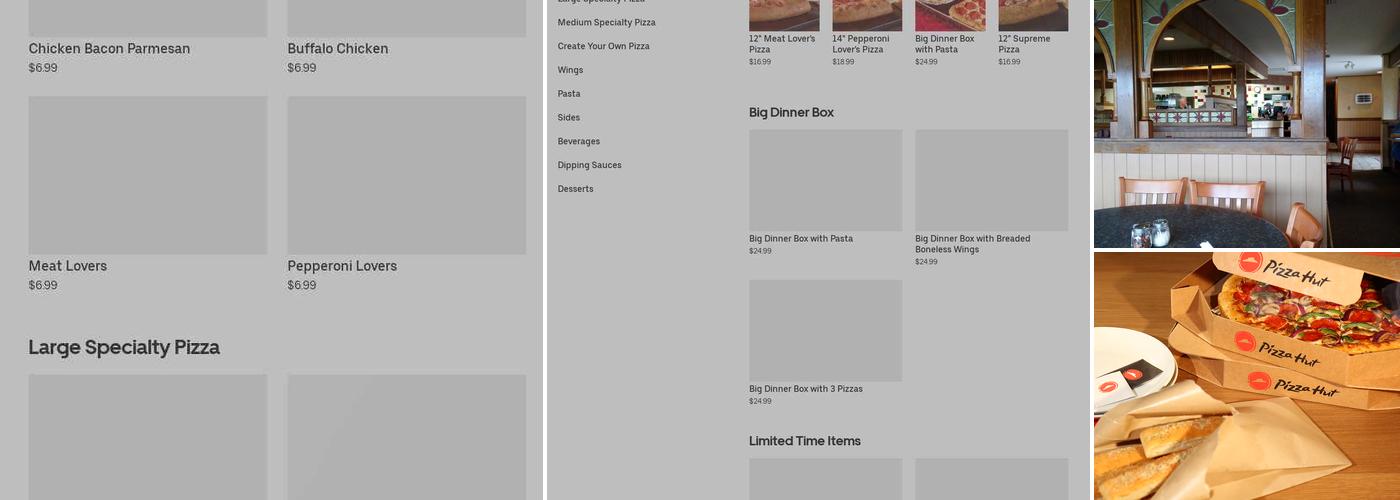Click the $6.99 price under Buffalo Chicken
Image resolution: width=1400 pixels, height=500 pixels.
[302, 68]
